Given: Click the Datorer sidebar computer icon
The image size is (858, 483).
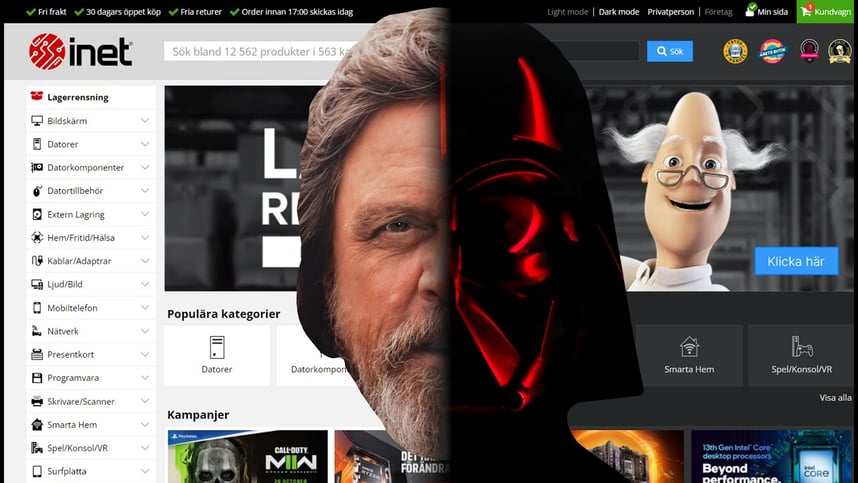Looking at the screenshot, I should [x=37, y=144].
